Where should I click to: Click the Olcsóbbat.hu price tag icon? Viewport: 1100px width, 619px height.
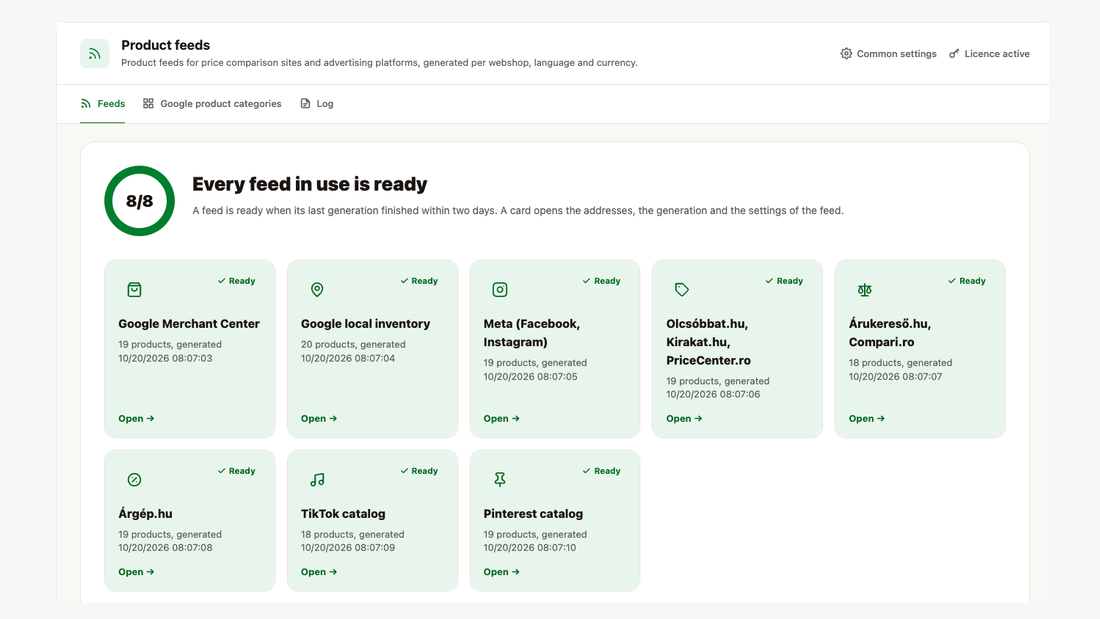coord(682,289)
